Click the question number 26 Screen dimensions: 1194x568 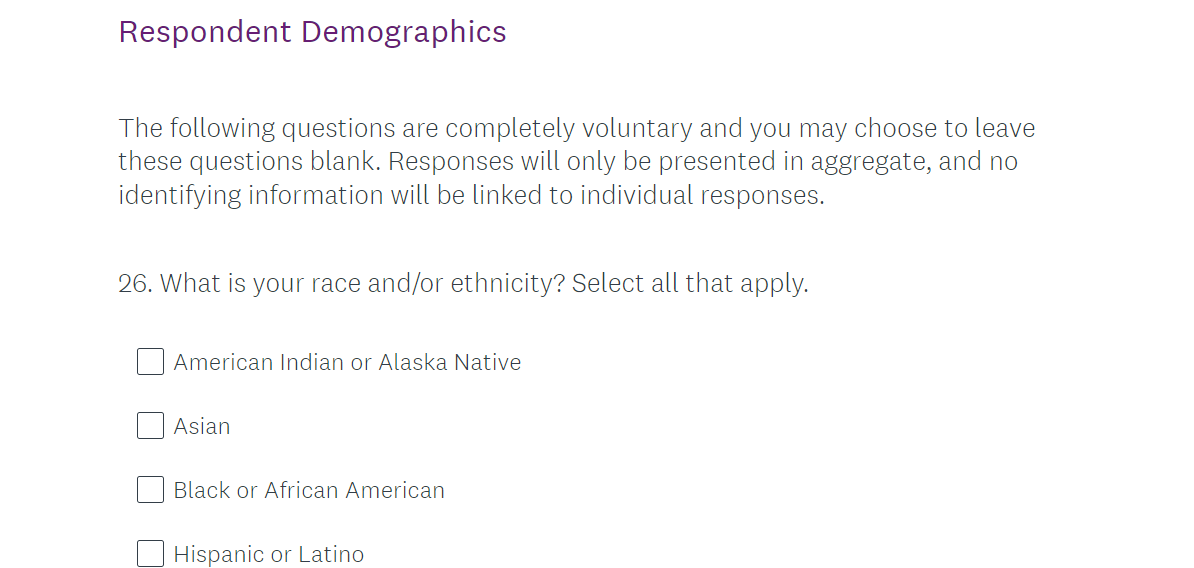134,284
